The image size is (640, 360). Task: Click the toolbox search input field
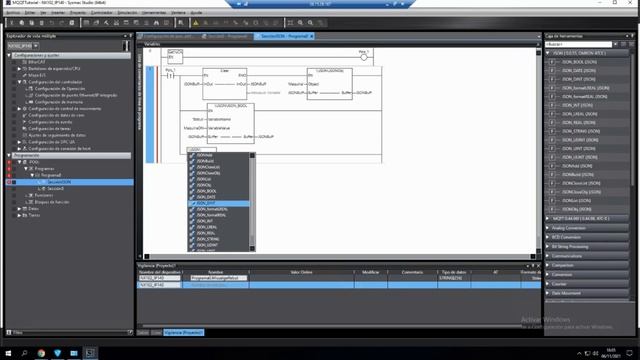point(579,44)
